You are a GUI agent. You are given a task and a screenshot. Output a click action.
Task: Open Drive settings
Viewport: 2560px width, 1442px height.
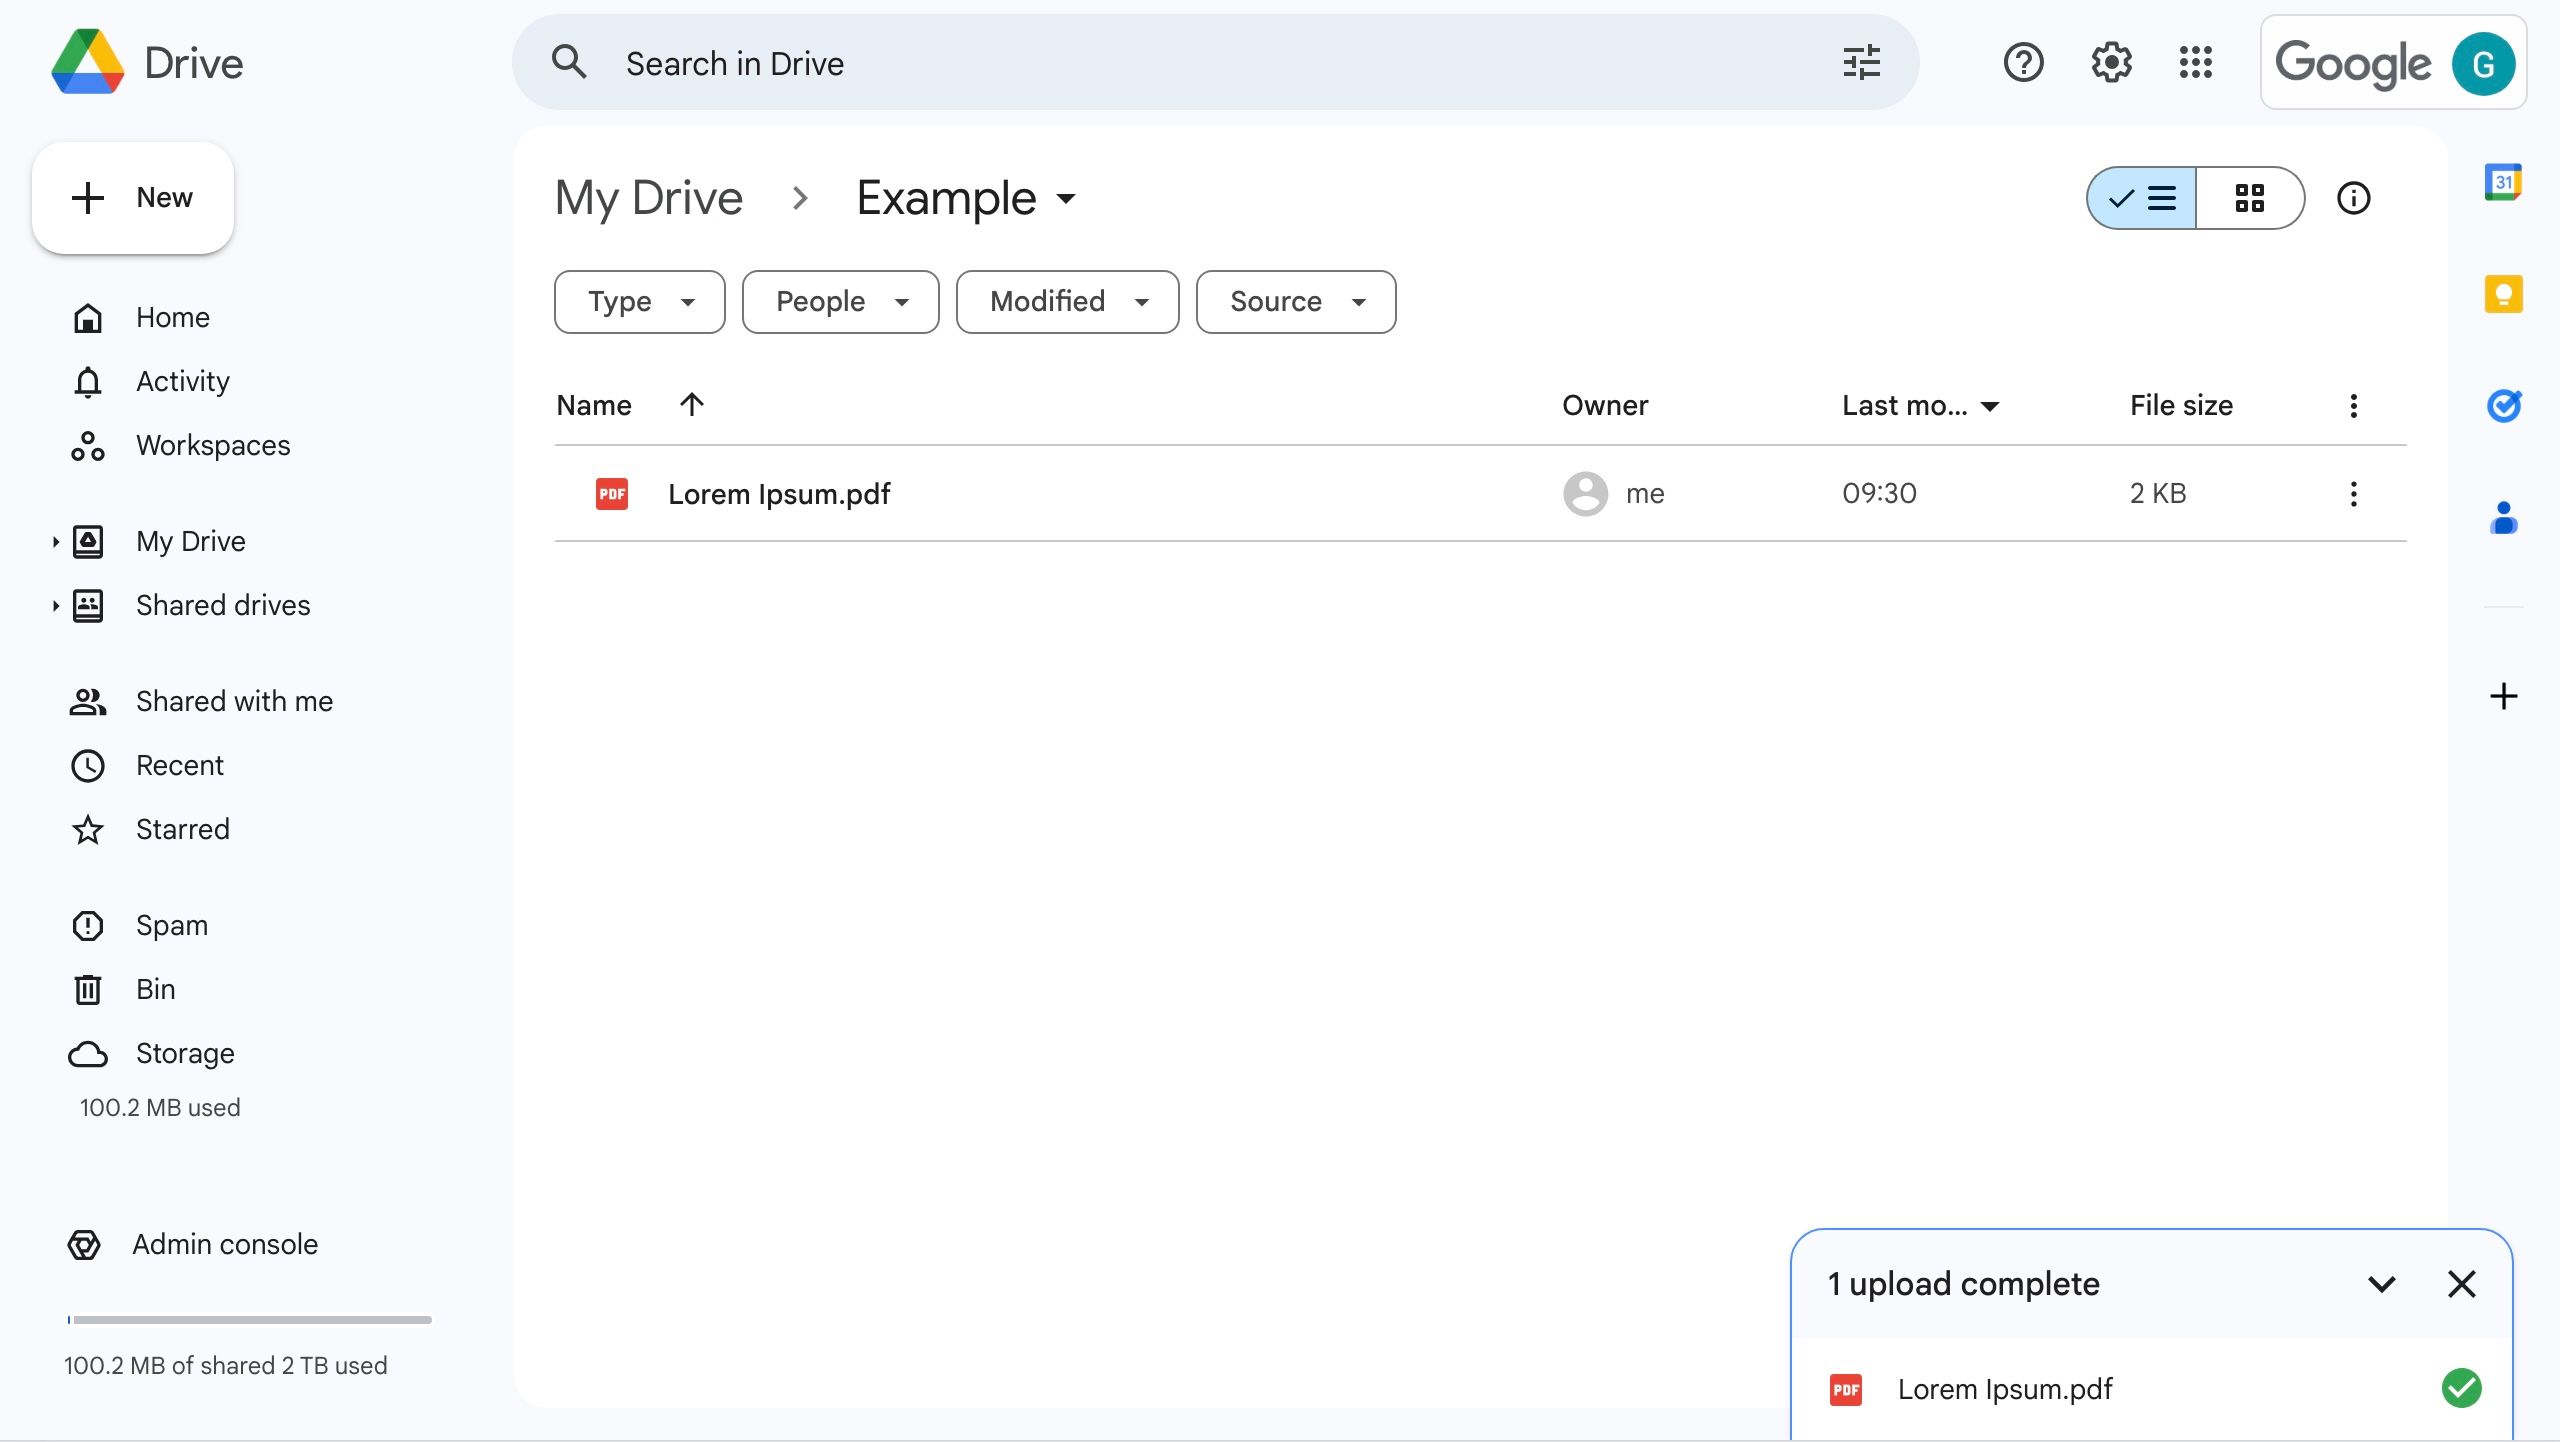pos(2110,62)
